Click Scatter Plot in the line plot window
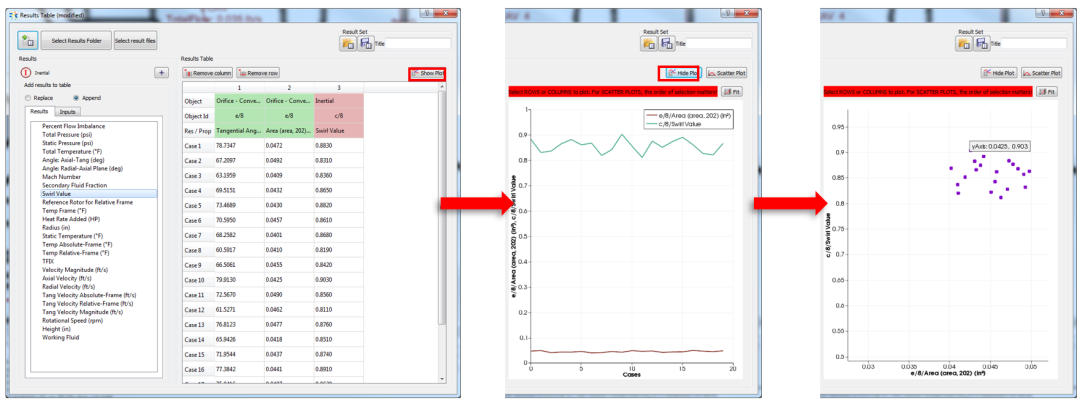This screenshot has height=403, width=1080. [x=727, y=72]
